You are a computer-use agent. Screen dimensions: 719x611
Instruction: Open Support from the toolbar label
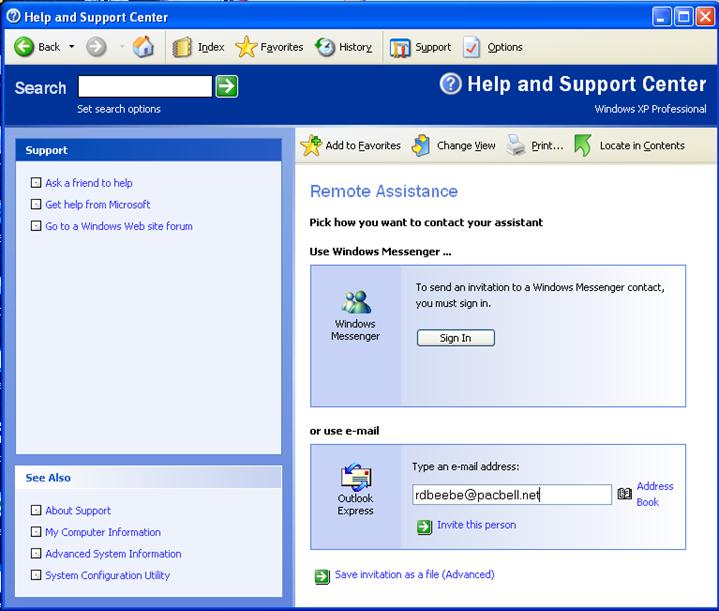click(x=433, y=47)
